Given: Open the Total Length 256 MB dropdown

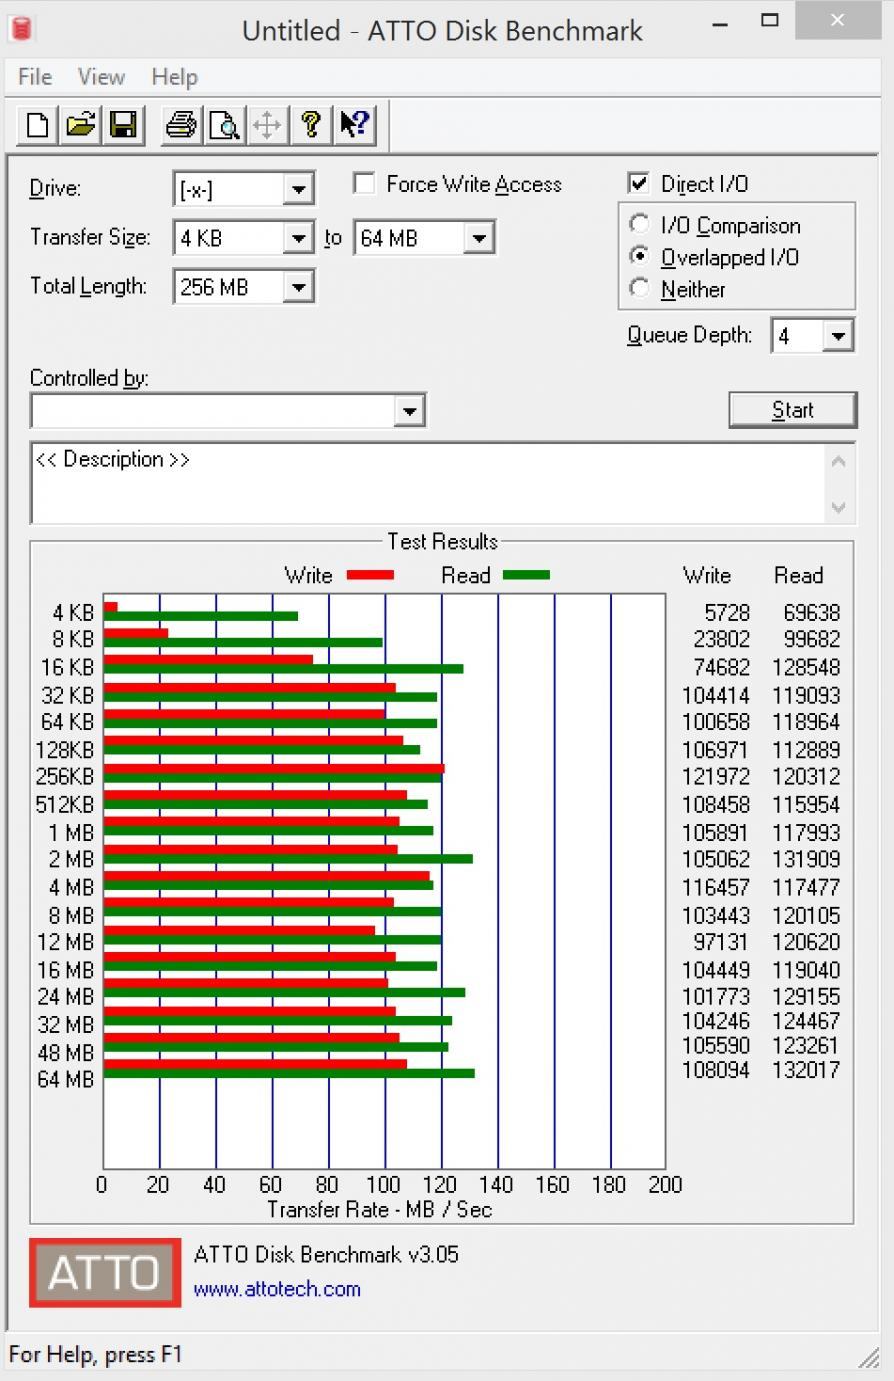Looking at the screenshot, I should [298, 287].
